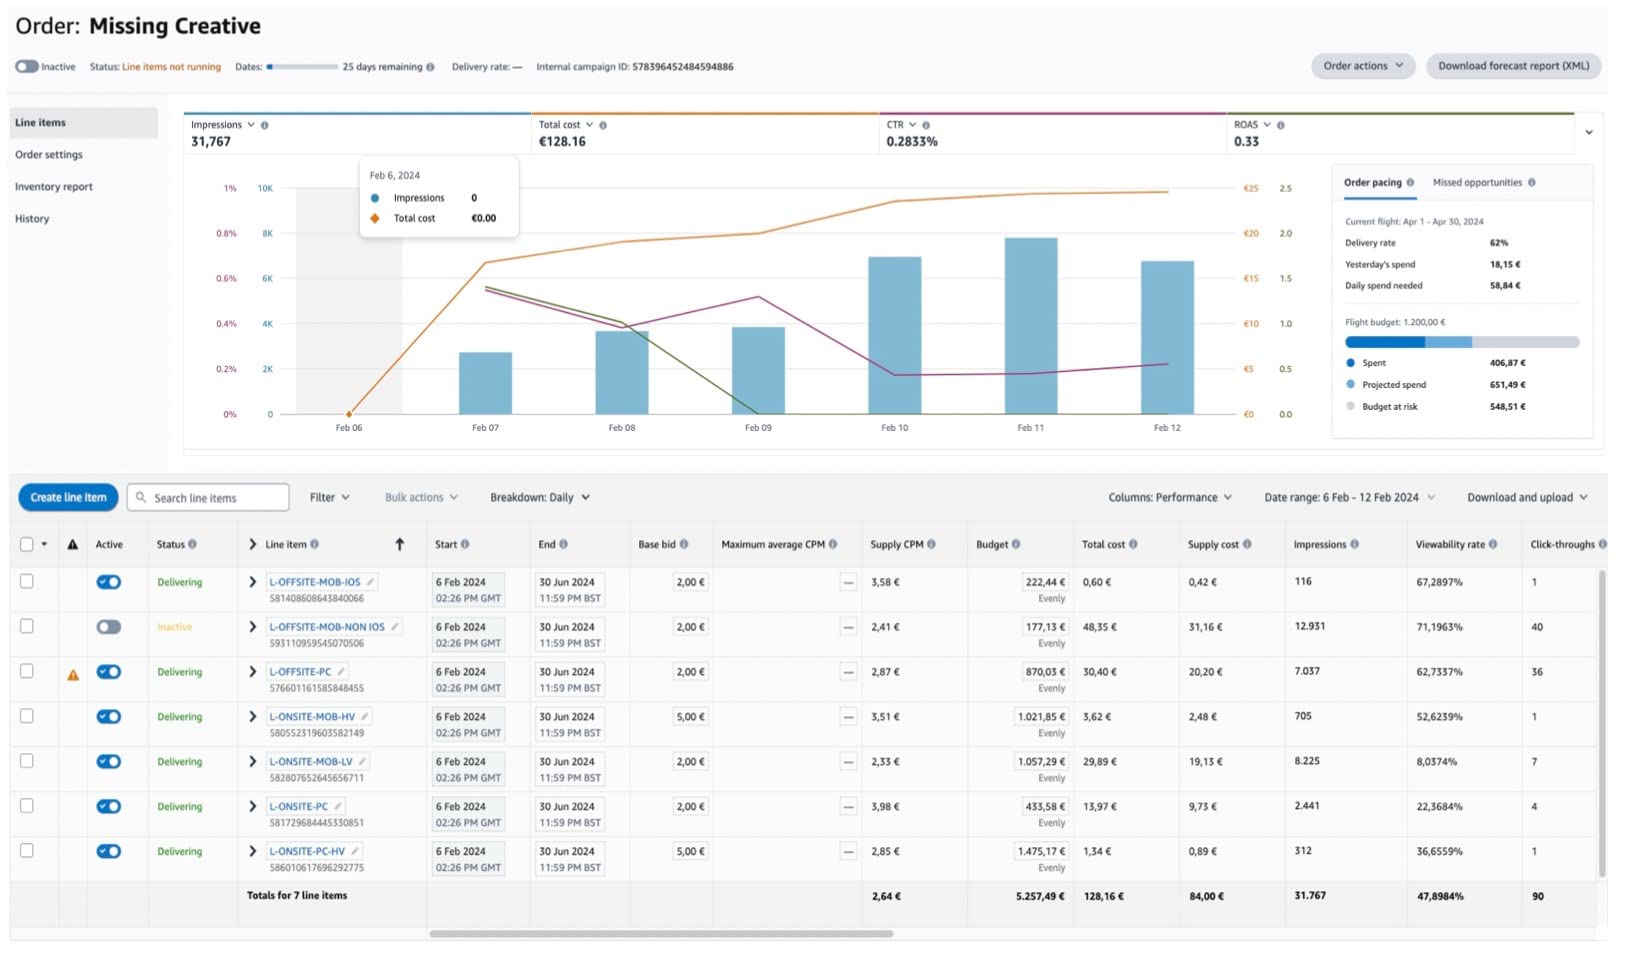Switch to the Missed opportunities tab
Screen dimensions: 1633x955
(x=1477, y=183)
